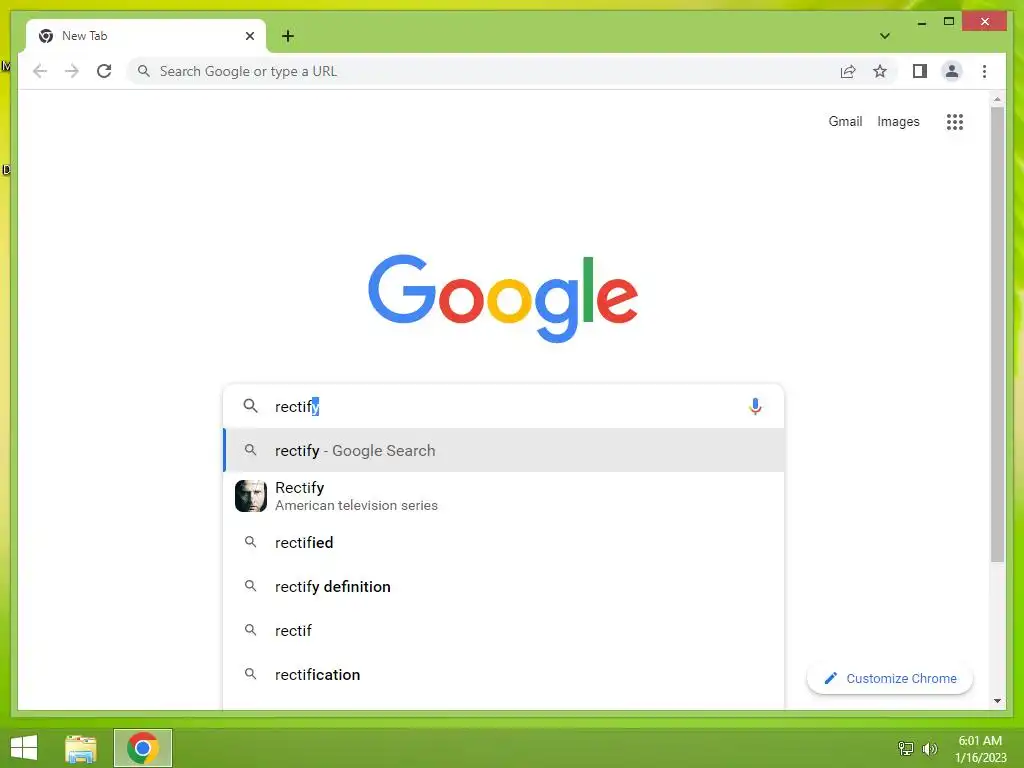Viewport: 1024px width, 768px height.
Task: Open the Windows Start menu
Action: [x=24, y=748]
